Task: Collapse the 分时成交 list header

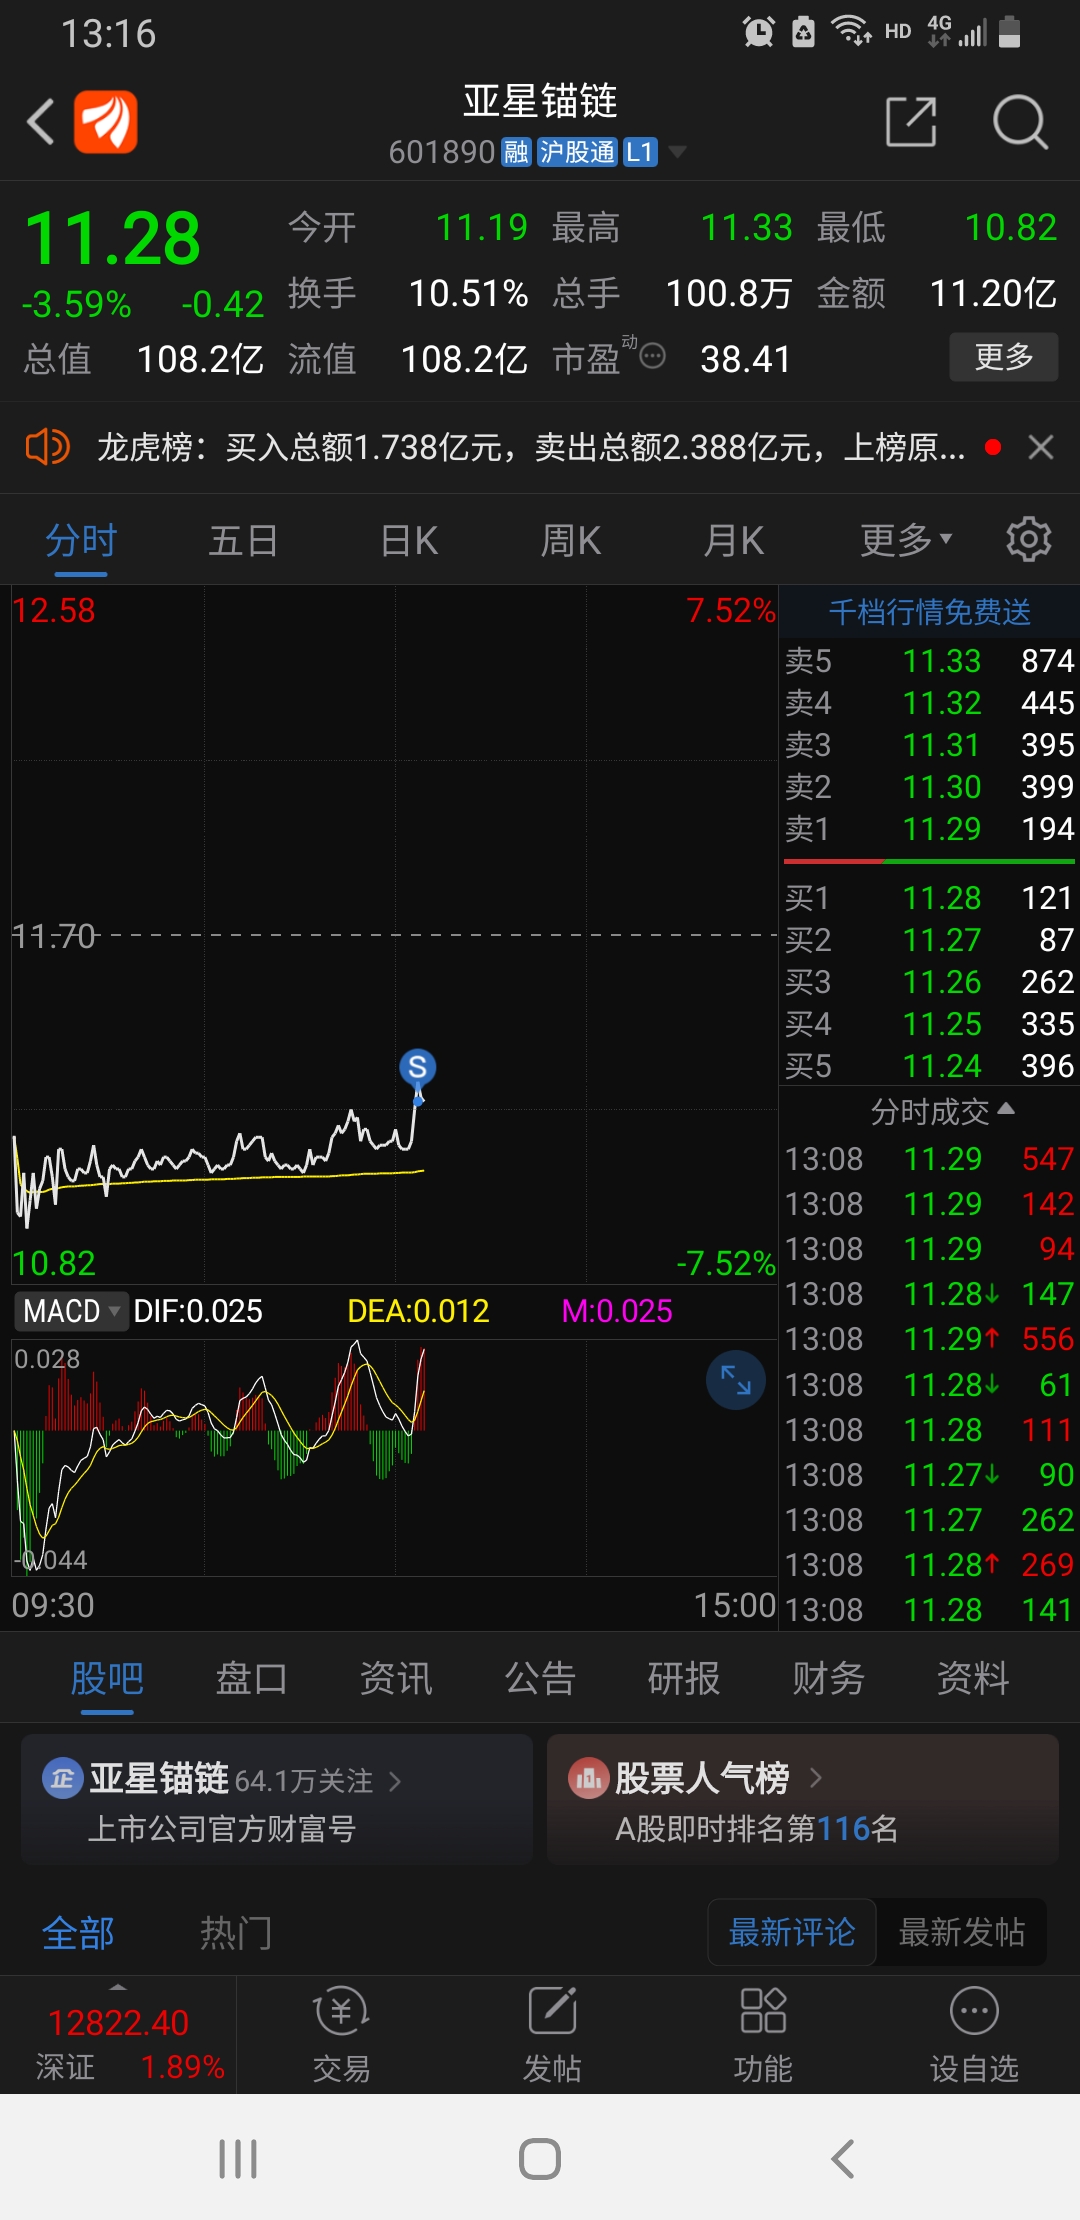Action: click(x=942, y=1111)
